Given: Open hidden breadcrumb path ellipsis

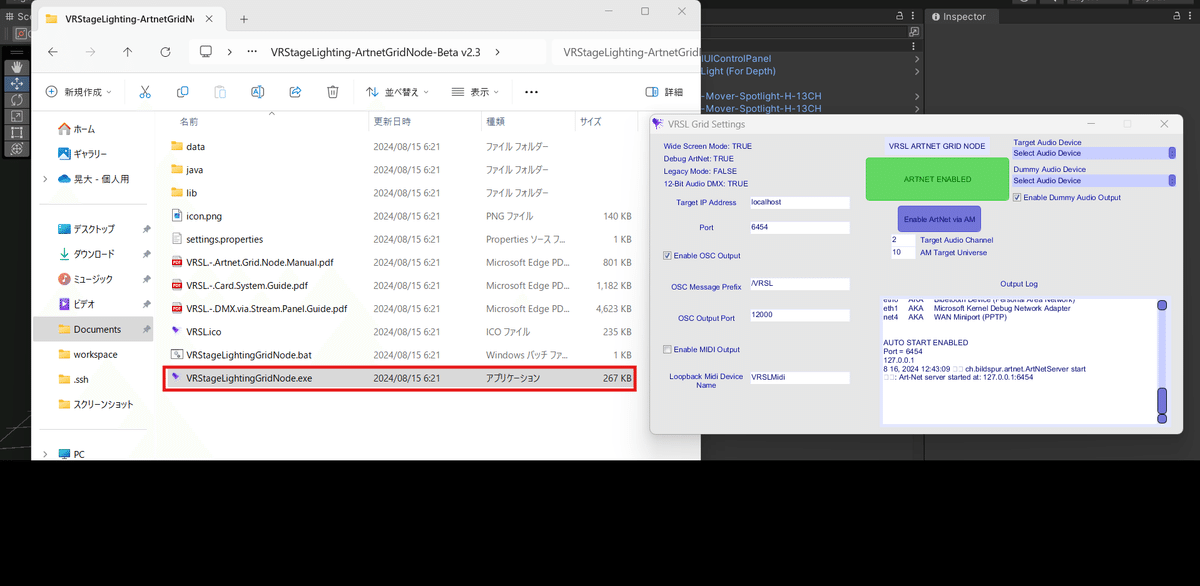Looking at the screenshot, I should click(252, 52).
